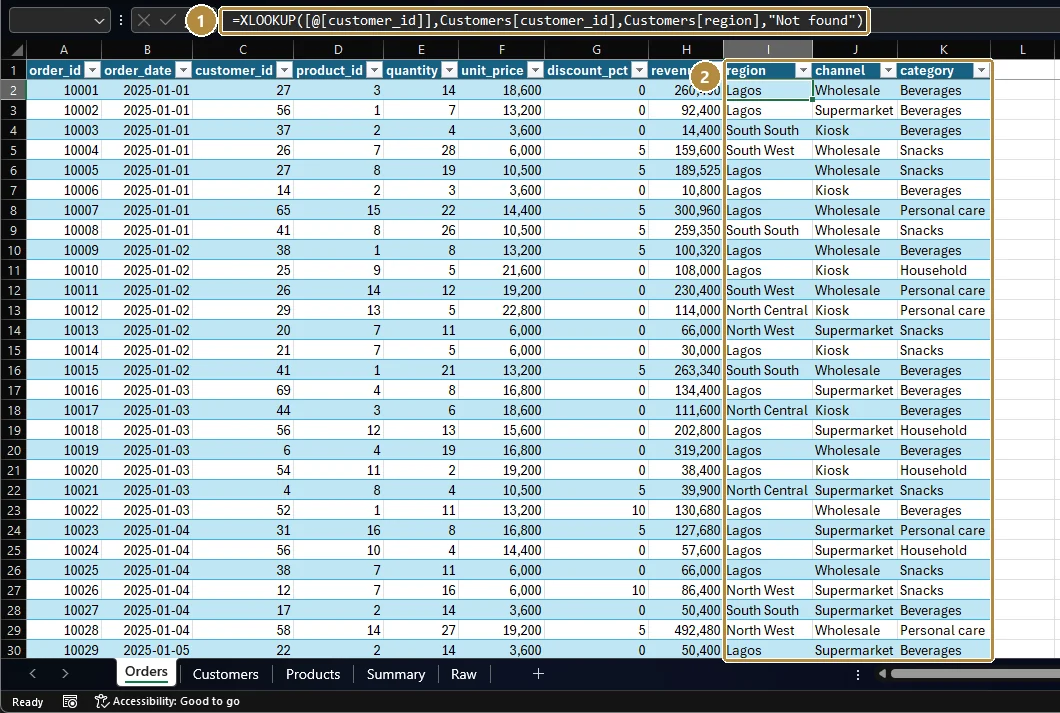Click the Select All corner triangle
Screen dimensions: 1060x713
(17, 50)
